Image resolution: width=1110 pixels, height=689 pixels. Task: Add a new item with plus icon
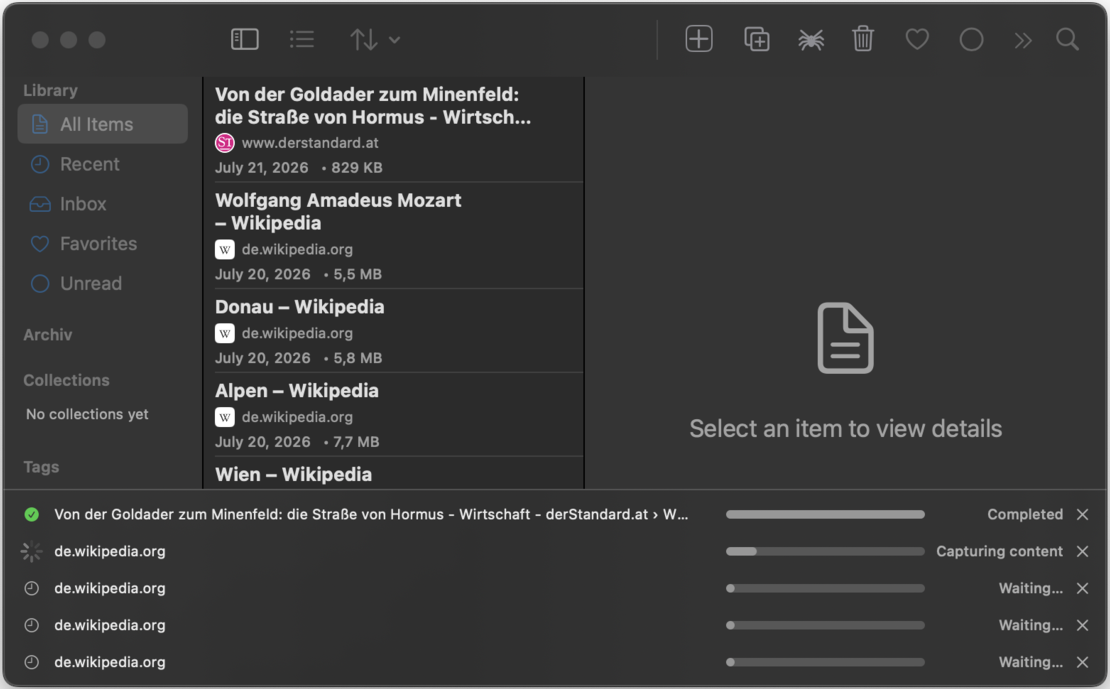[x=699, y=38]
